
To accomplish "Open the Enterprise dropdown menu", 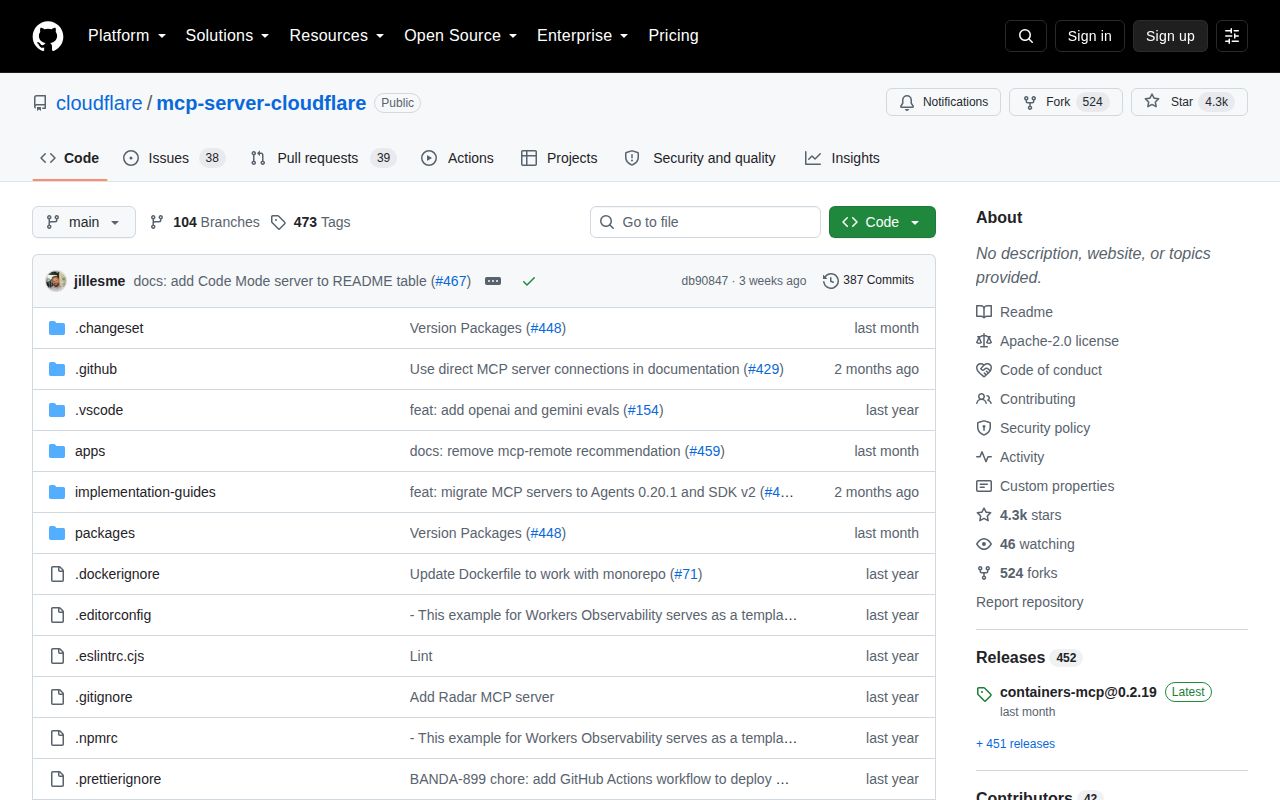I will pos(582,36).
